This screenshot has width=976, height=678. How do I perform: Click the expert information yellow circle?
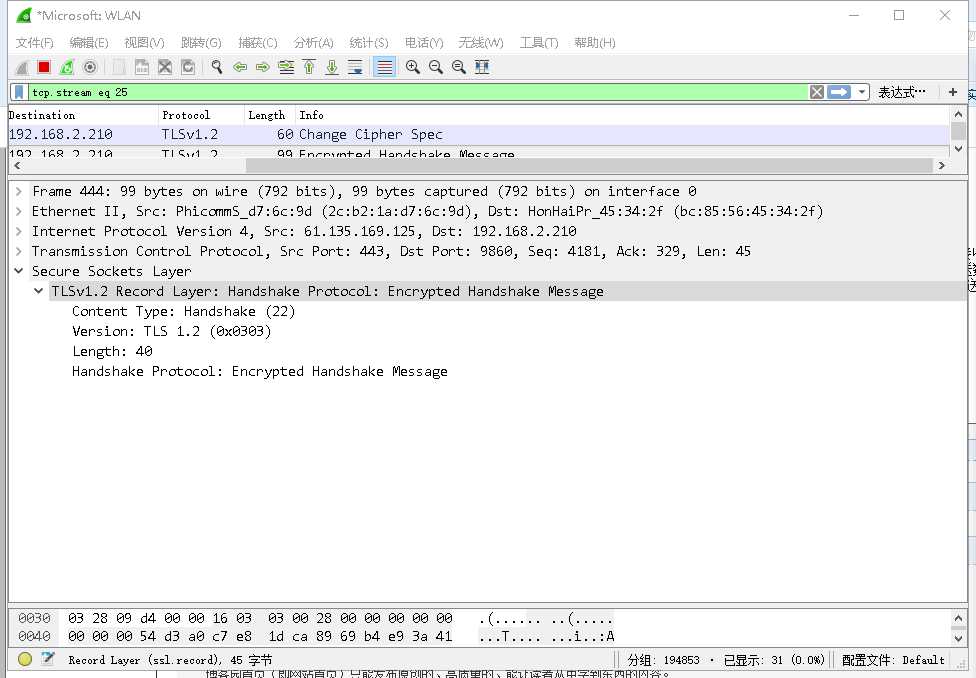[x=25, y=659]
